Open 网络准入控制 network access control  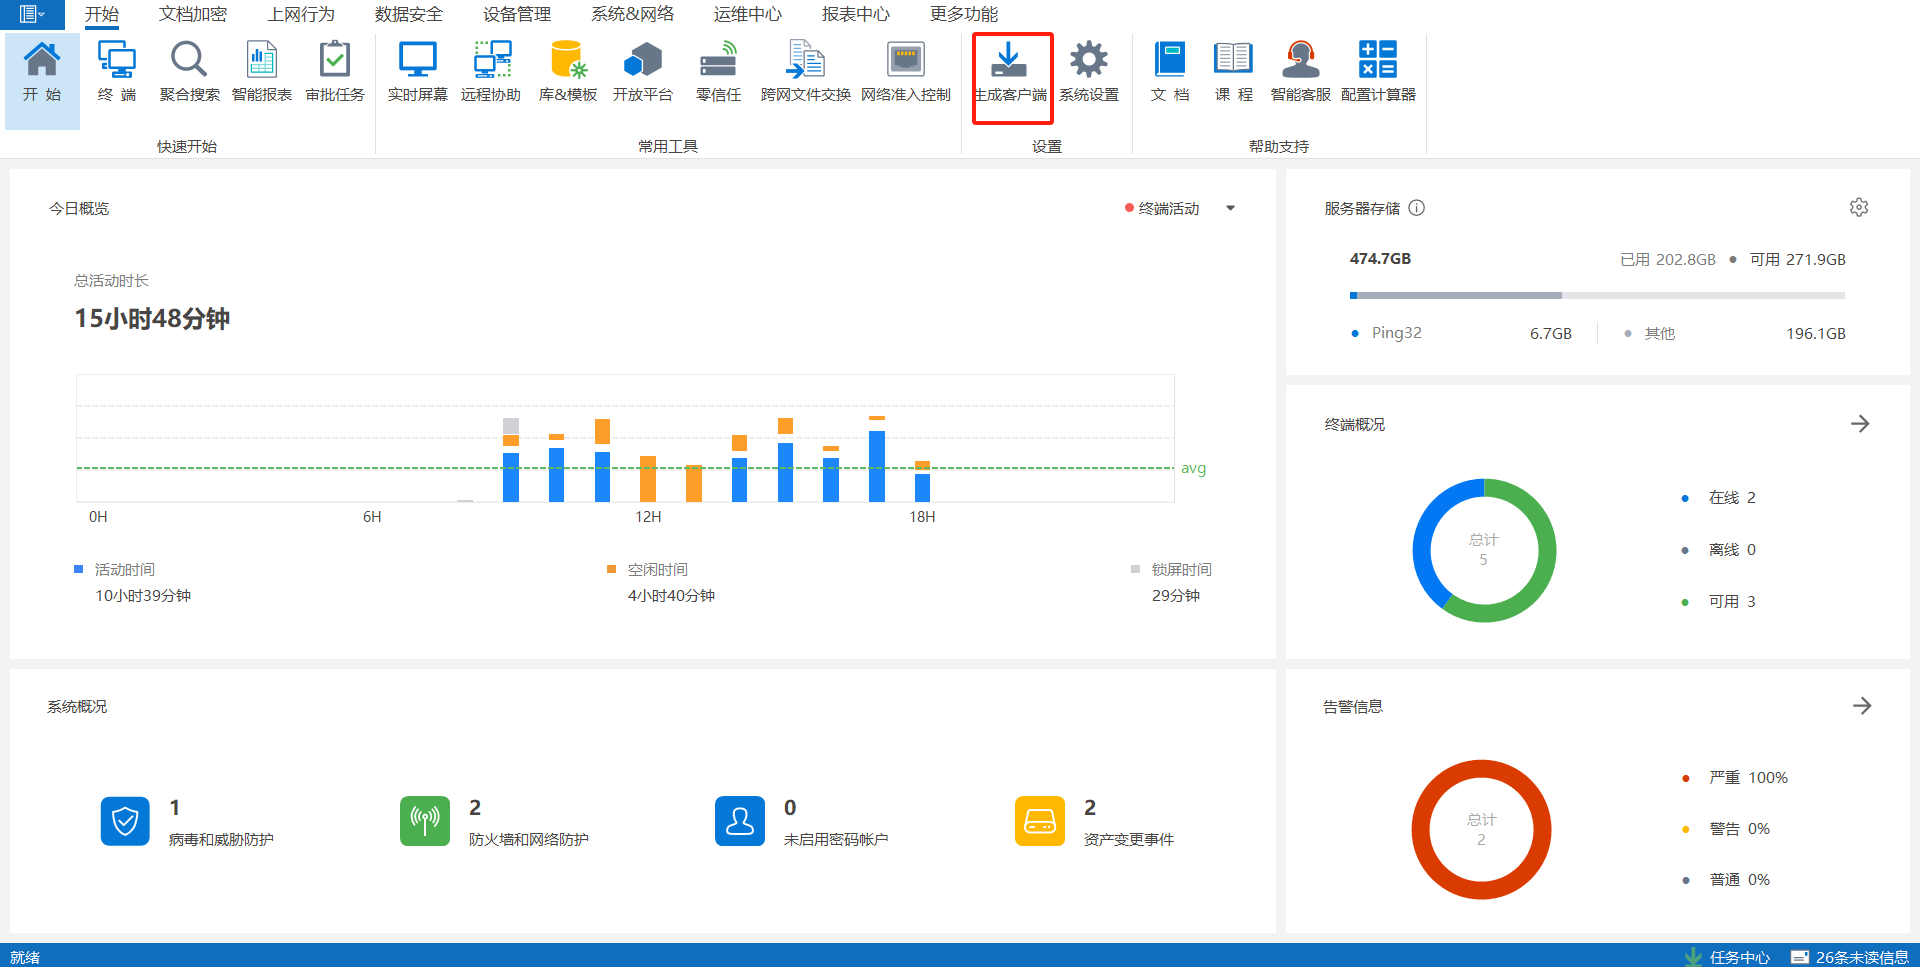click(x=906, y=72)
